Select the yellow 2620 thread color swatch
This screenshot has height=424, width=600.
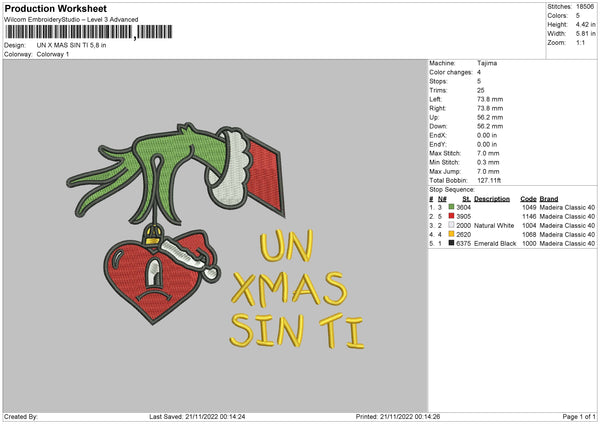coord(451,234)
